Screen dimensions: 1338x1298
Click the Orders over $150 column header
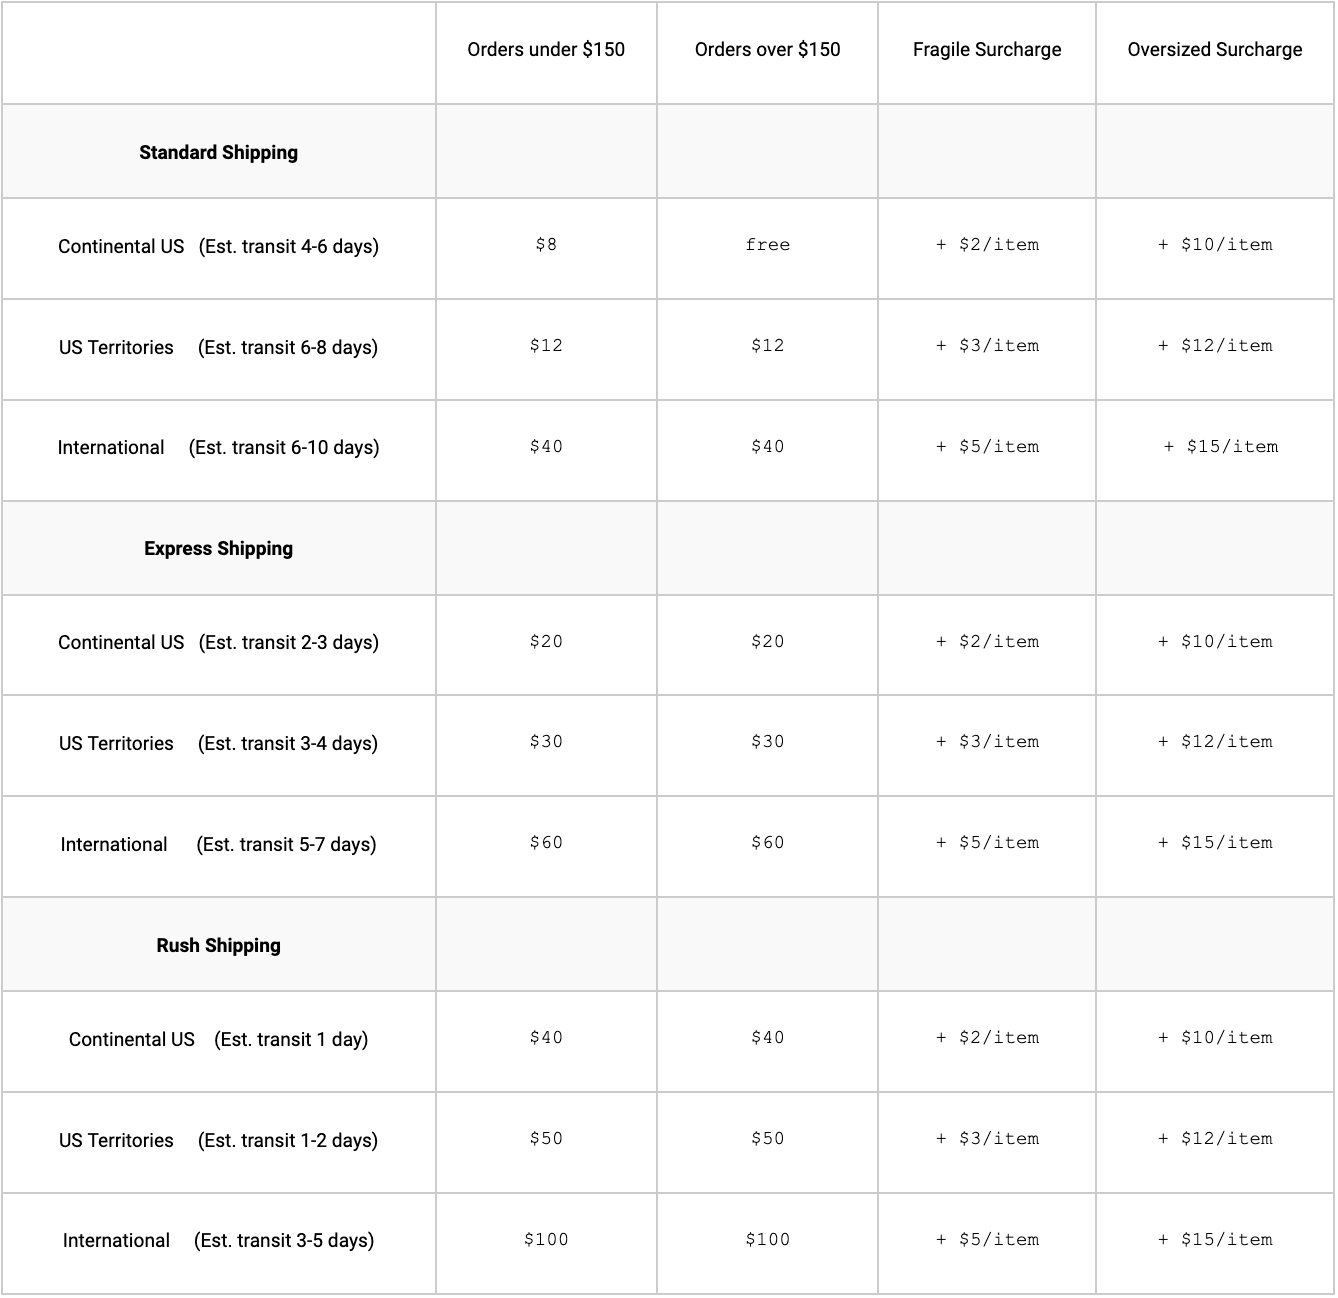767,50
